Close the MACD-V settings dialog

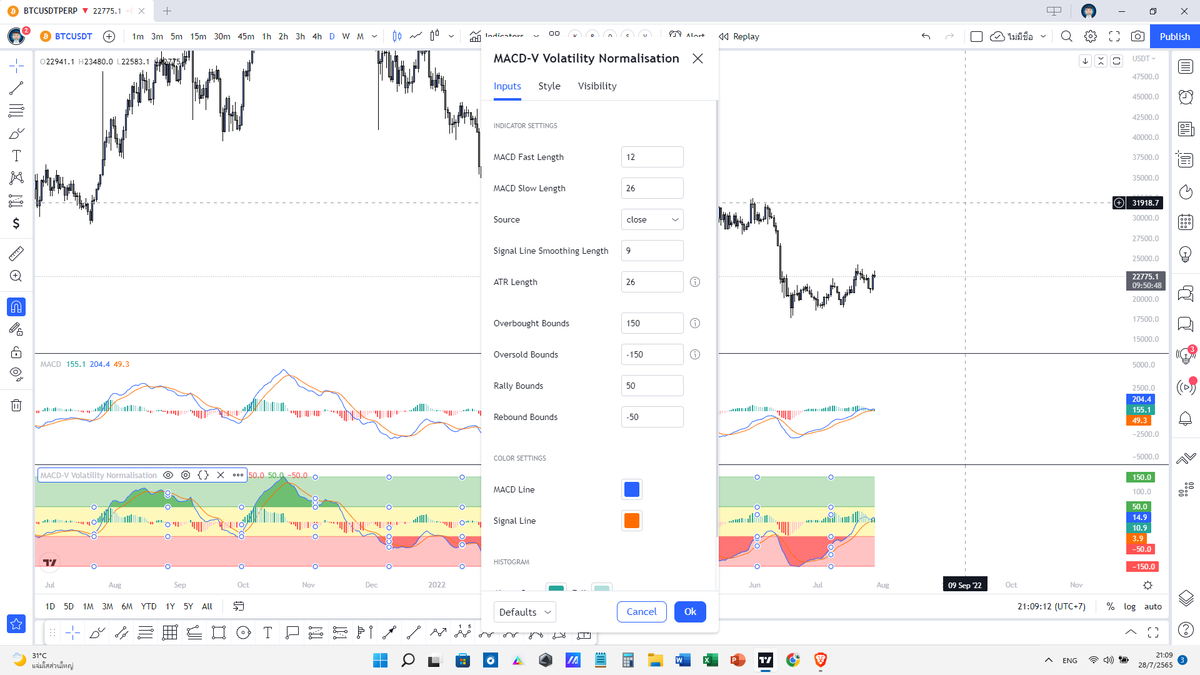pyautogui.click(x=698, y=58)
